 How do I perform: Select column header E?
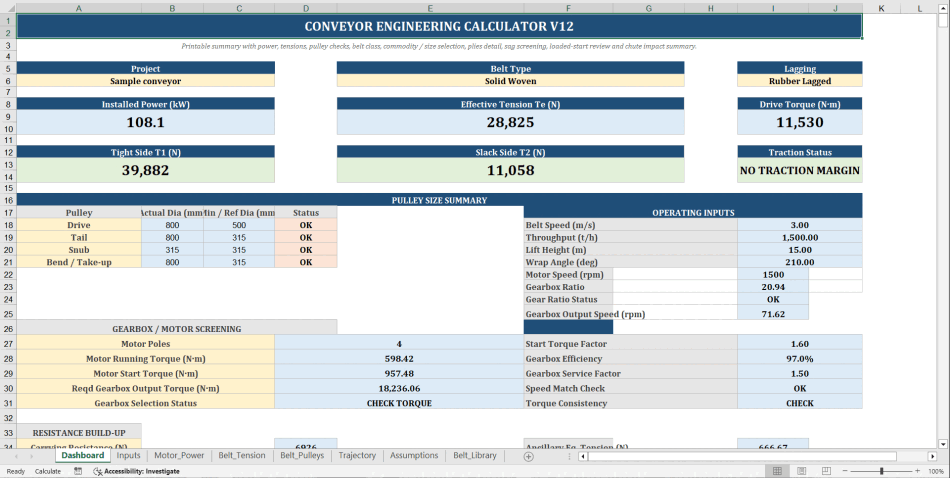point(429,8)
